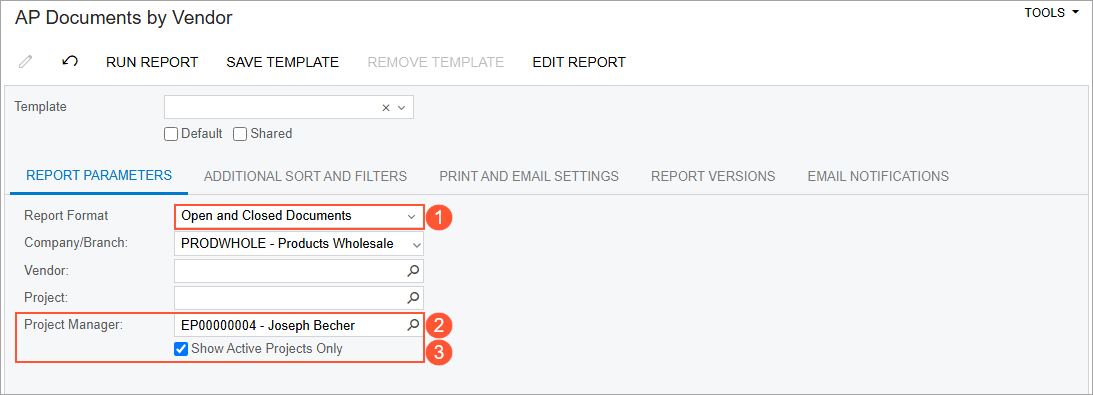Image resolution: width=1093 pixels, height=395 pixels.
Task: Open Project lookup magnifier icon
Action: click(x=413, y=297)
